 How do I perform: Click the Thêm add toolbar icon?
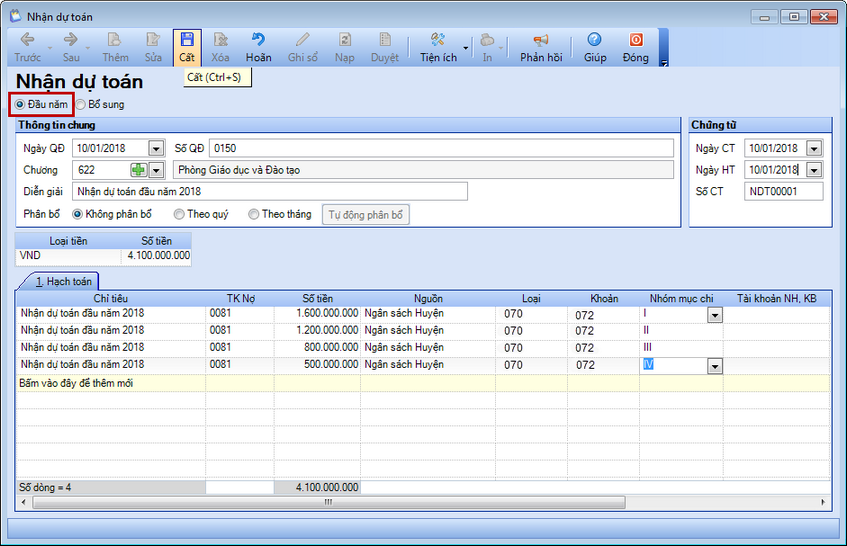click(115, 48)
